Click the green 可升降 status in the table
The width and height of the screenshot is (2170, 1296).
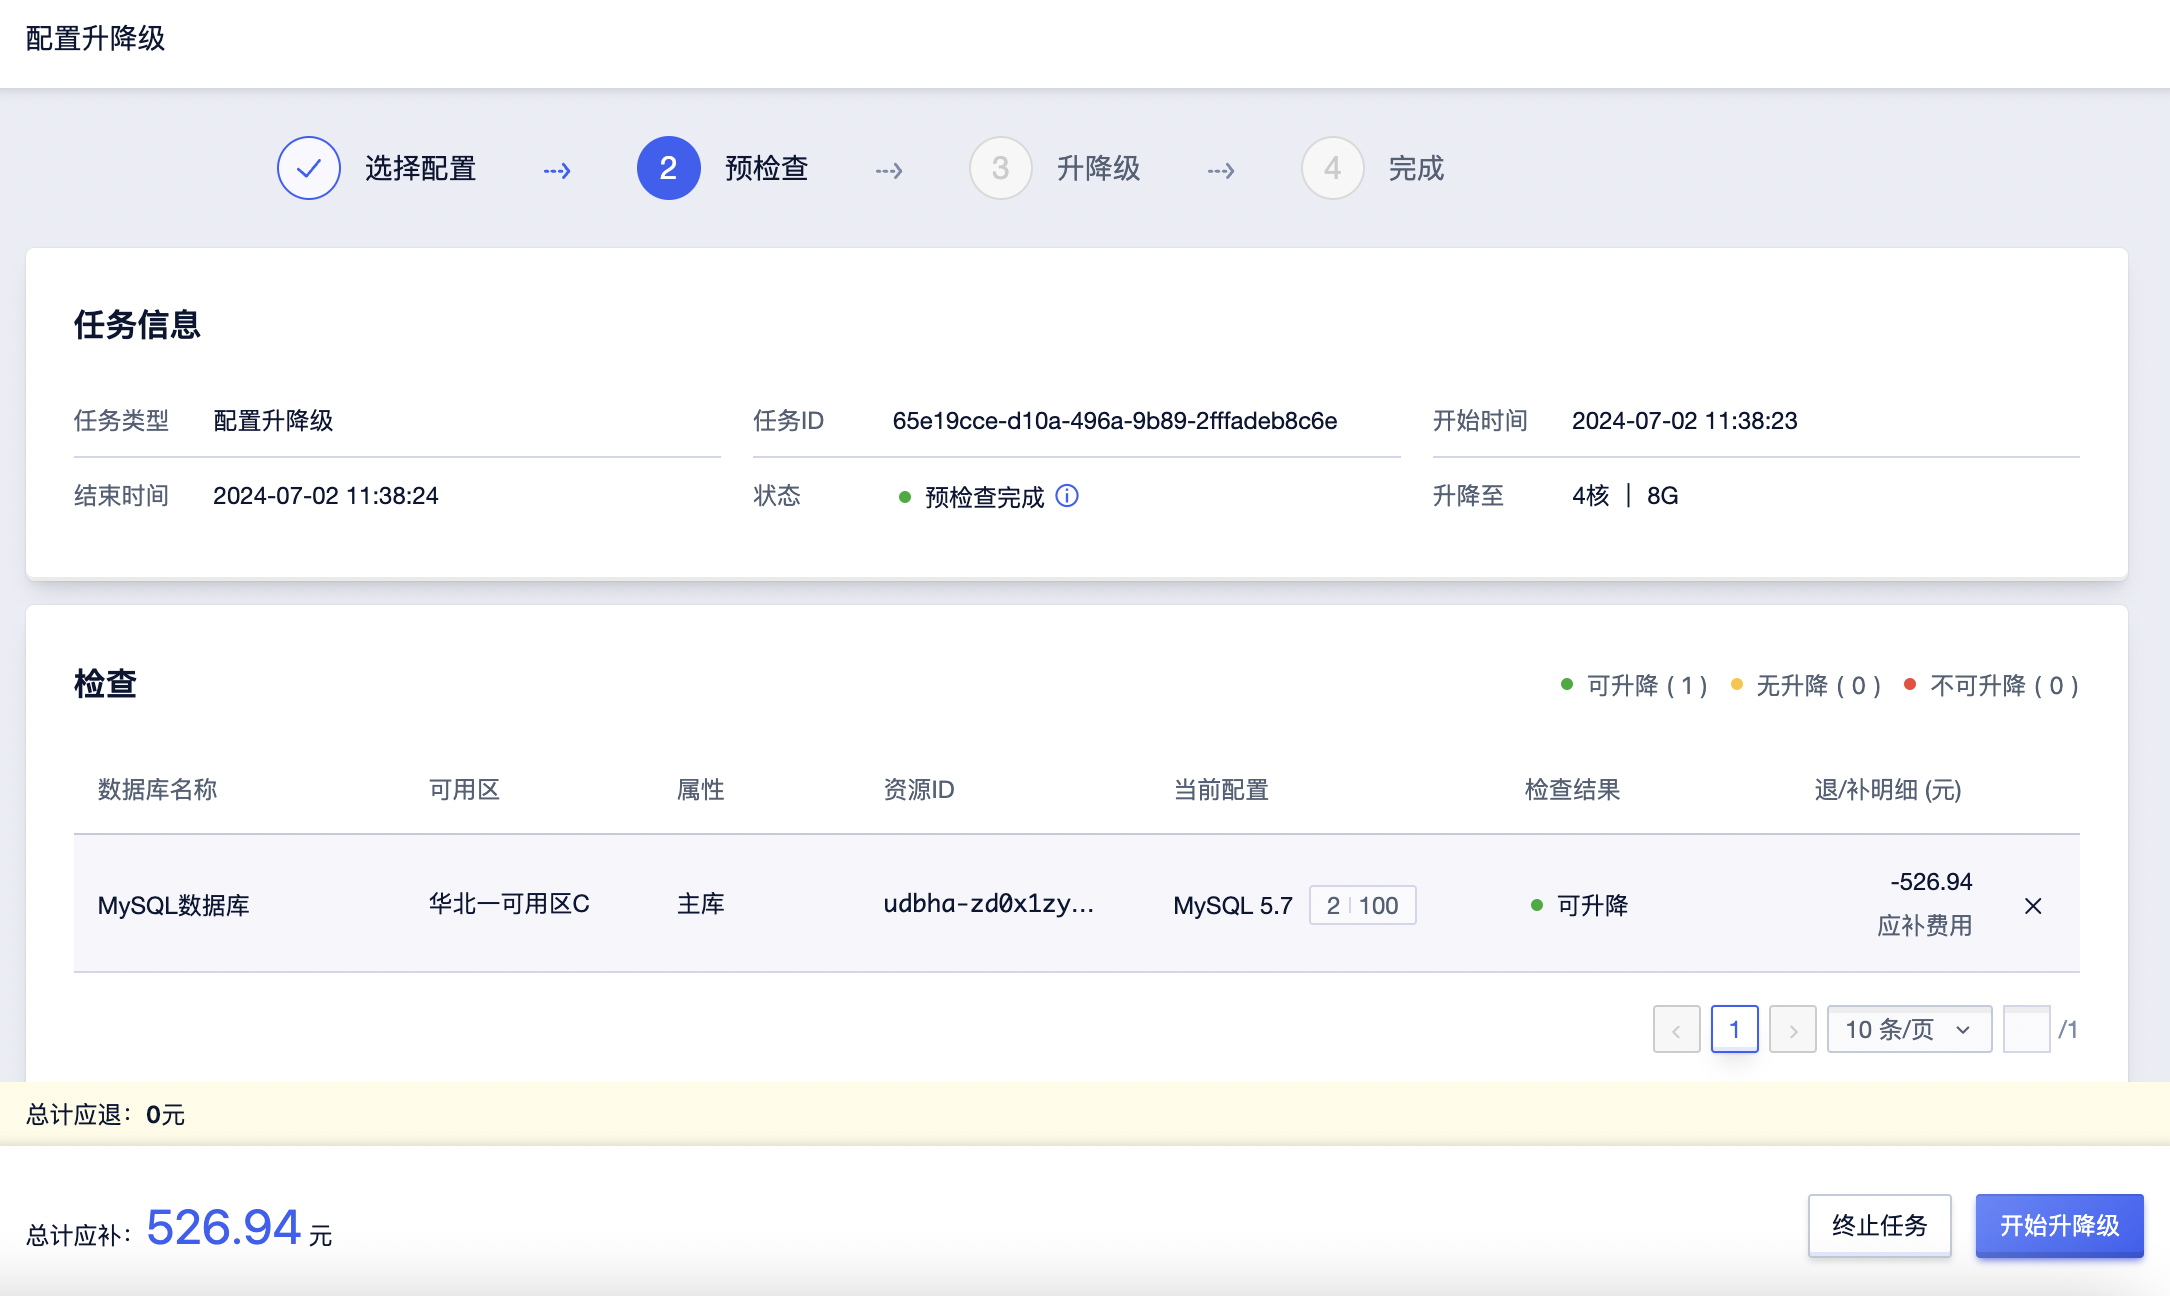tap(1593, 904)
